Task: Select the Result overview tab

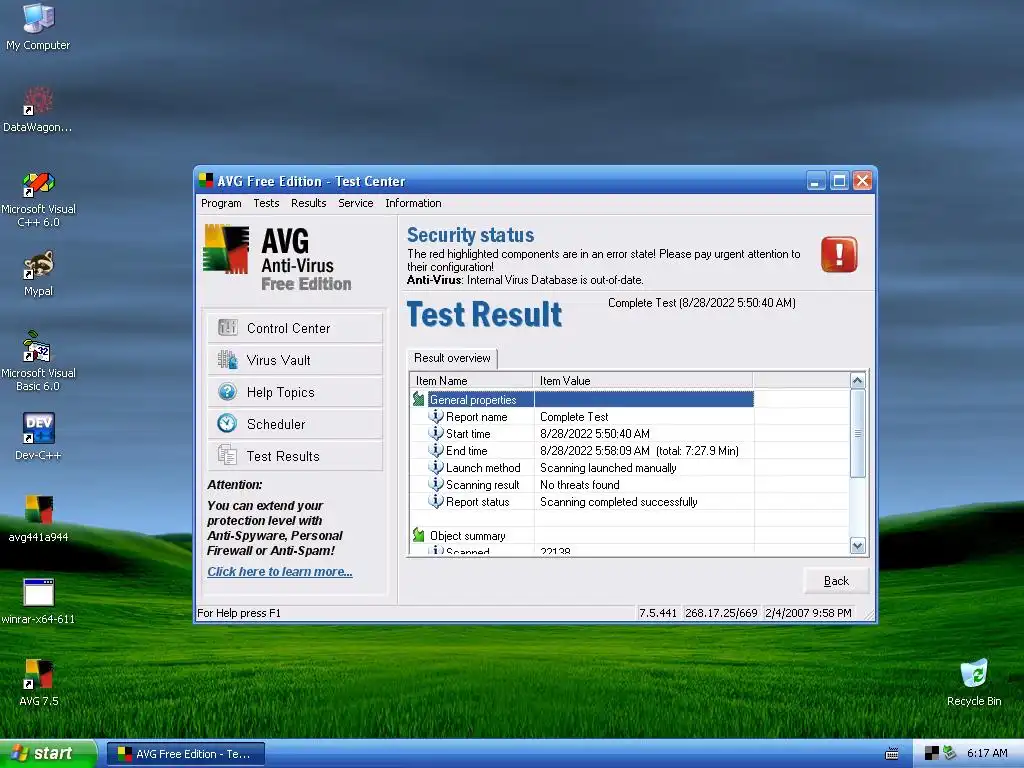Action: pyautogui.click(x=452, y=358)
